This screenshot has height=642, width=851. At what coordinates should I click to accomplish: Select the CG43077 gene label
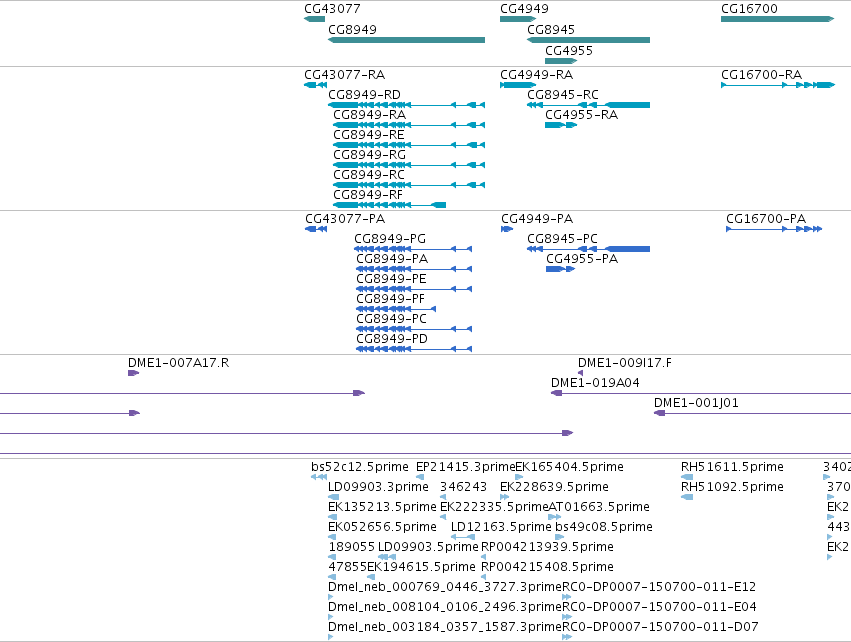click(x=332, y=9)
